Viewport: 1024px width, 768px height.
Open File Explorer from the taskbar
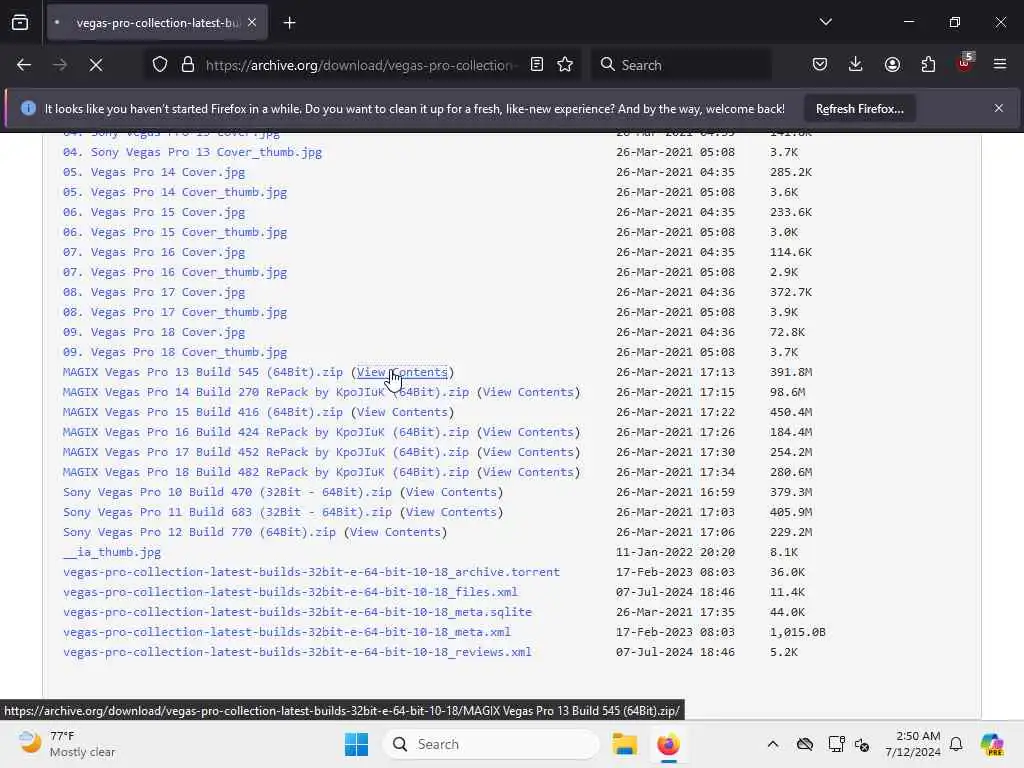coord(624,744)
